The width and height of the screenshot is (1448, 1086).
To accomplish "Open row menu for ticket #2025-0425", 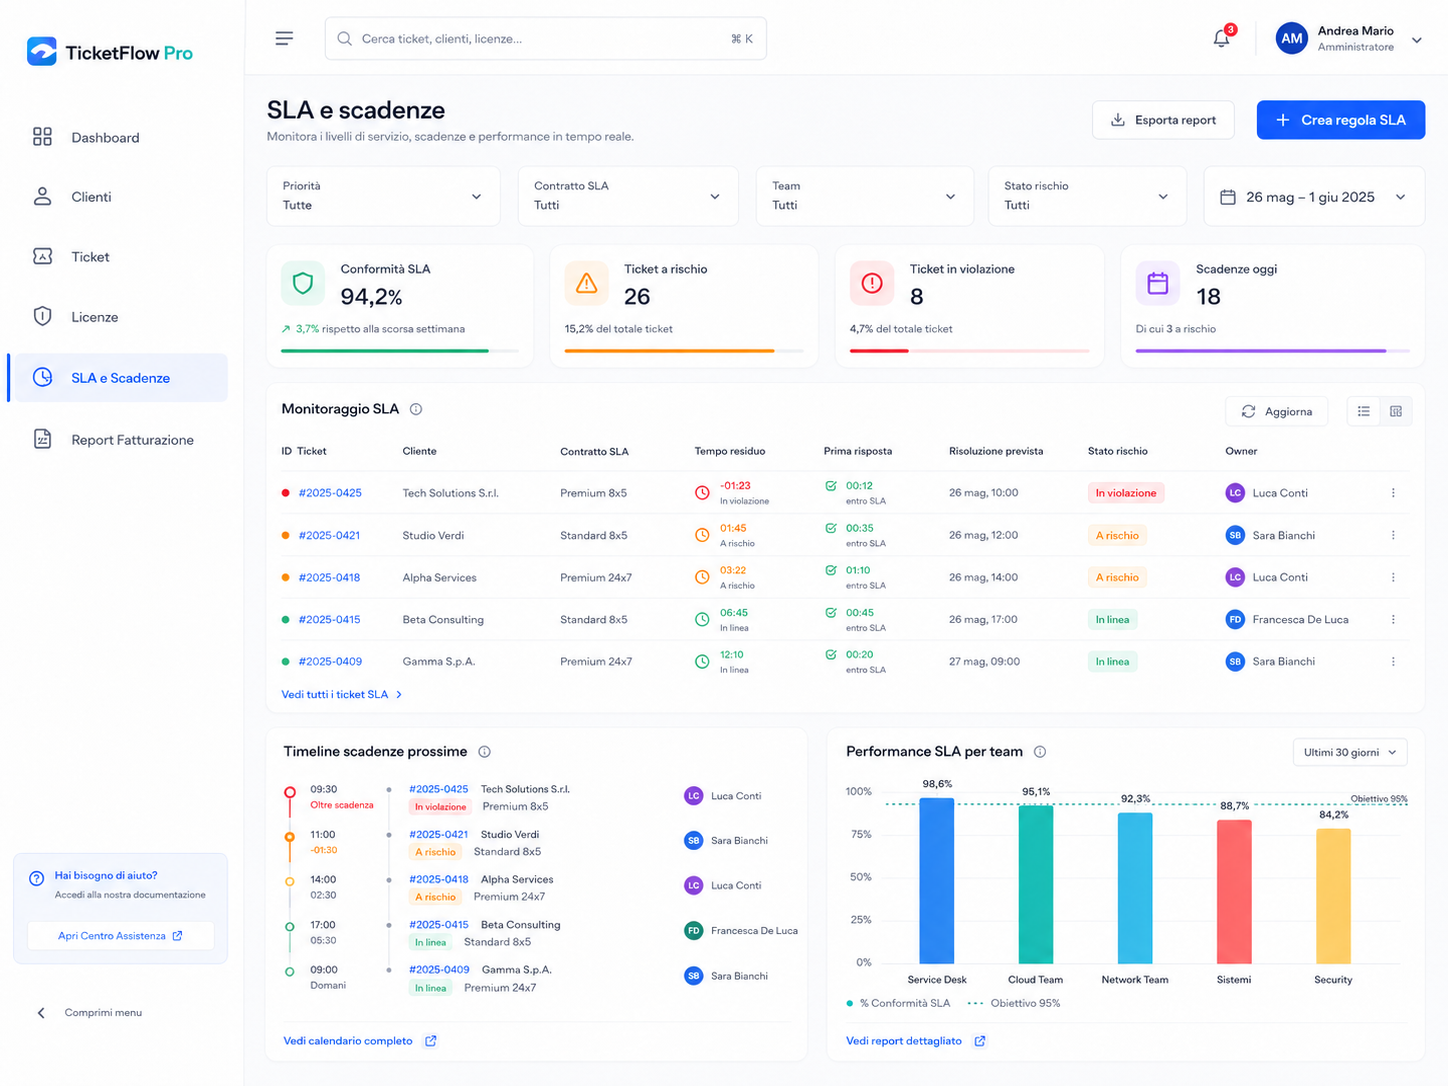I will (1393, 493).
